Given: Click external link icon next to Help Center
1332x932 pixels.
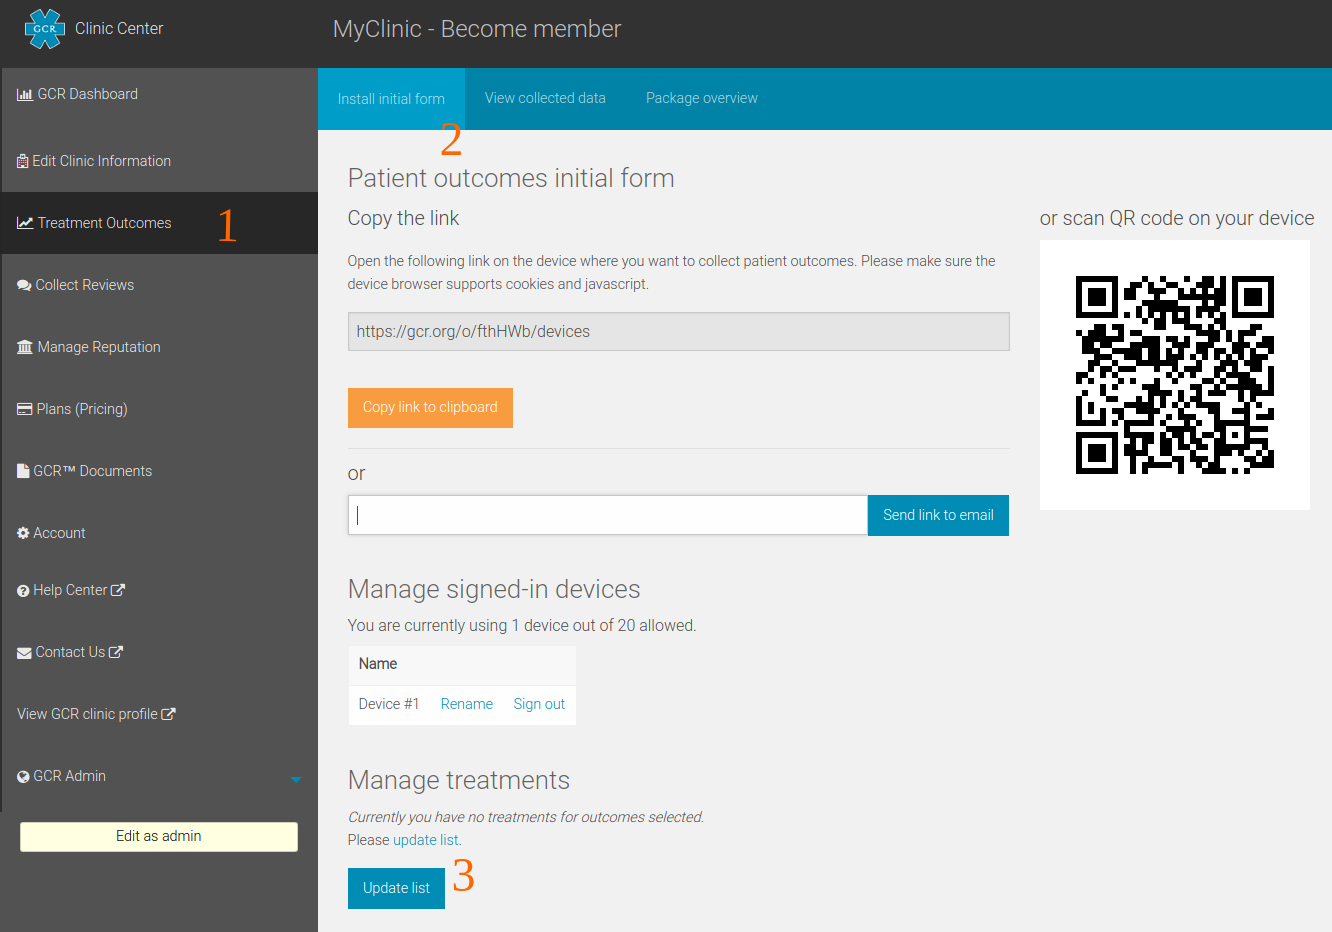Looking at the screenshot, I should (118, 590).
